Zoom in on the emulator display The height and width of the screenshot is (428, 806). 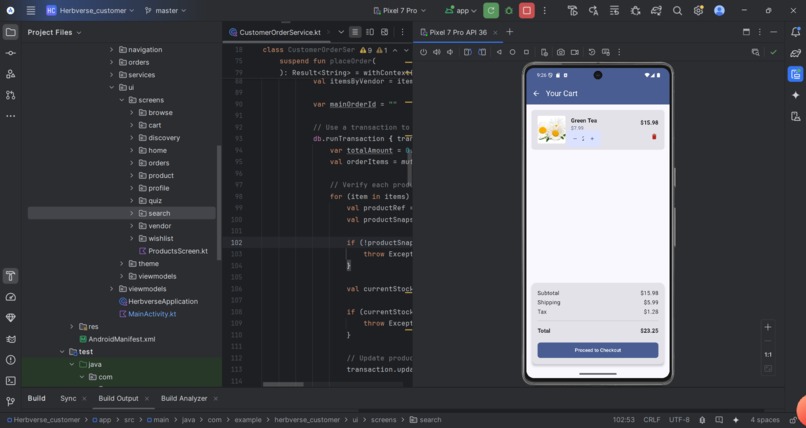768,327
